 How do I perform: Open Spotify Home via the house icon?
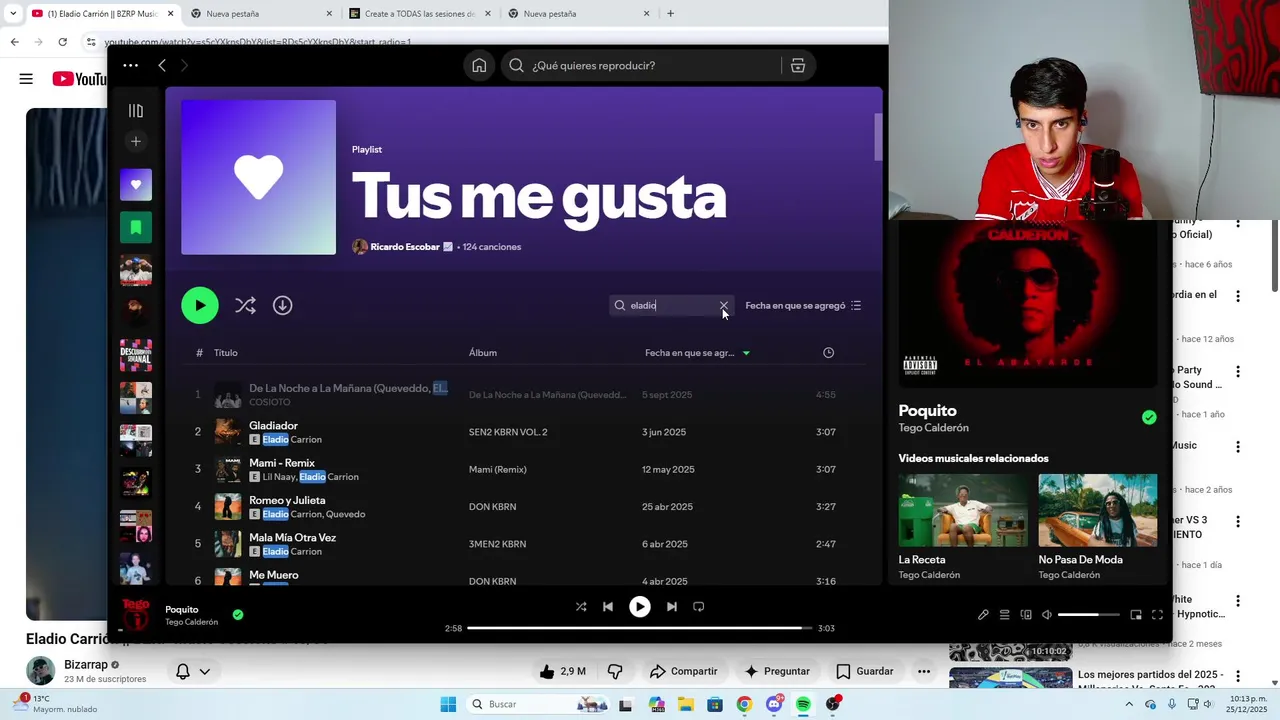pyautogui.click(x=479, y=65)
